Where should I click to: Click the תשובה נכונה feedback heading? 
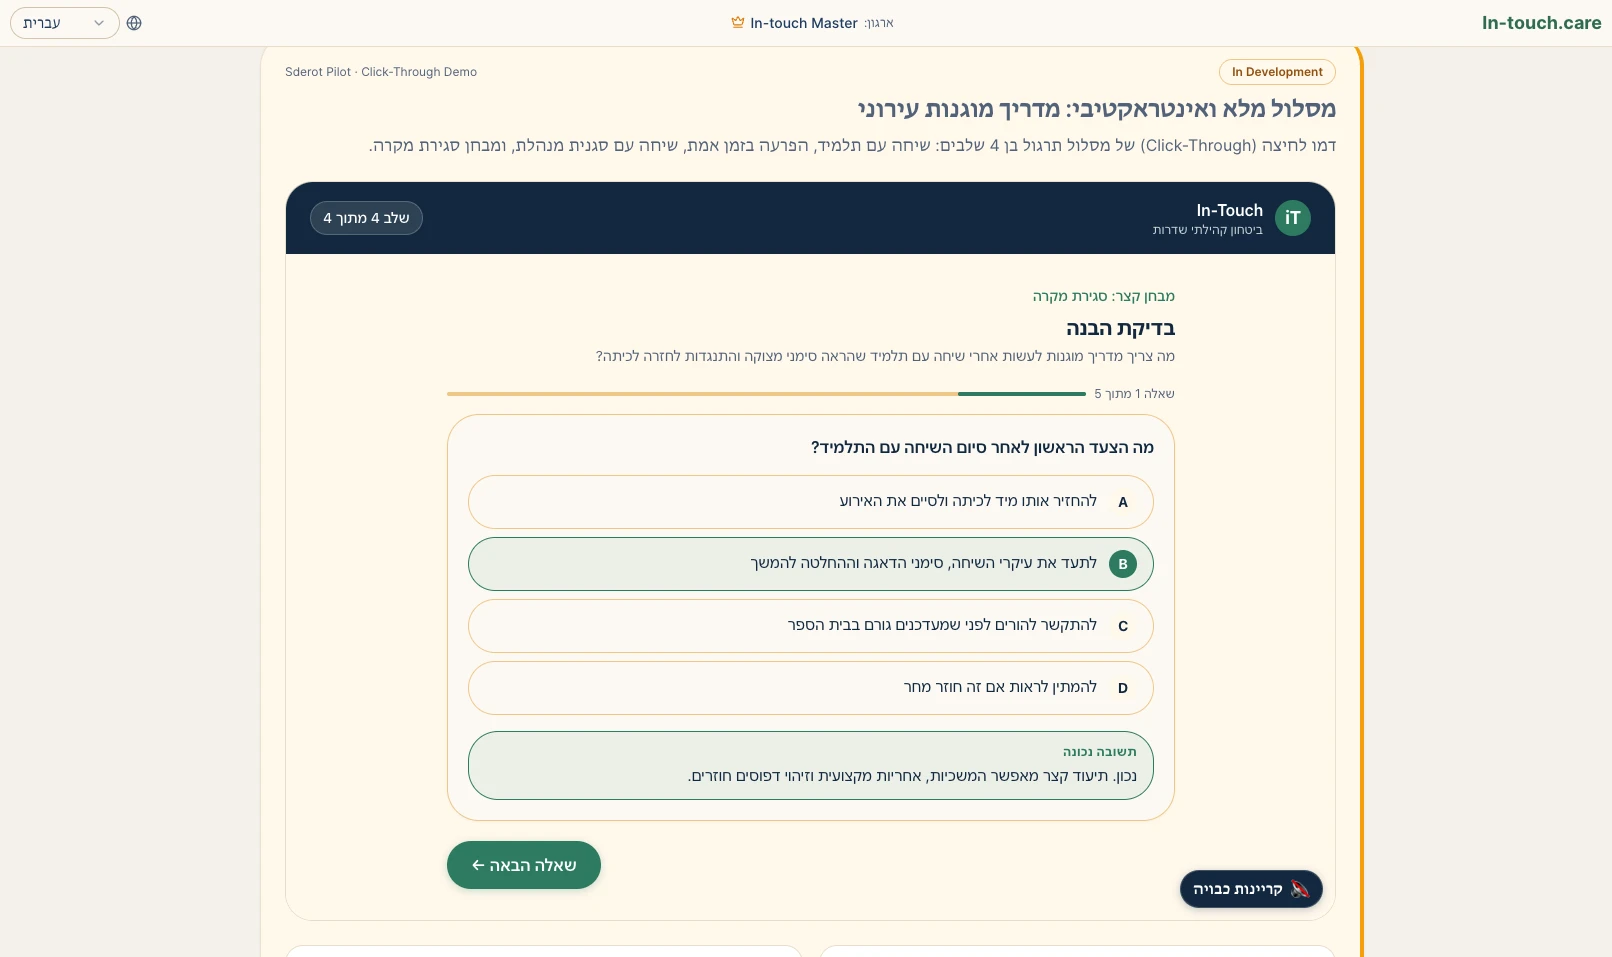pyautogui.click(x=1099, y=752)
